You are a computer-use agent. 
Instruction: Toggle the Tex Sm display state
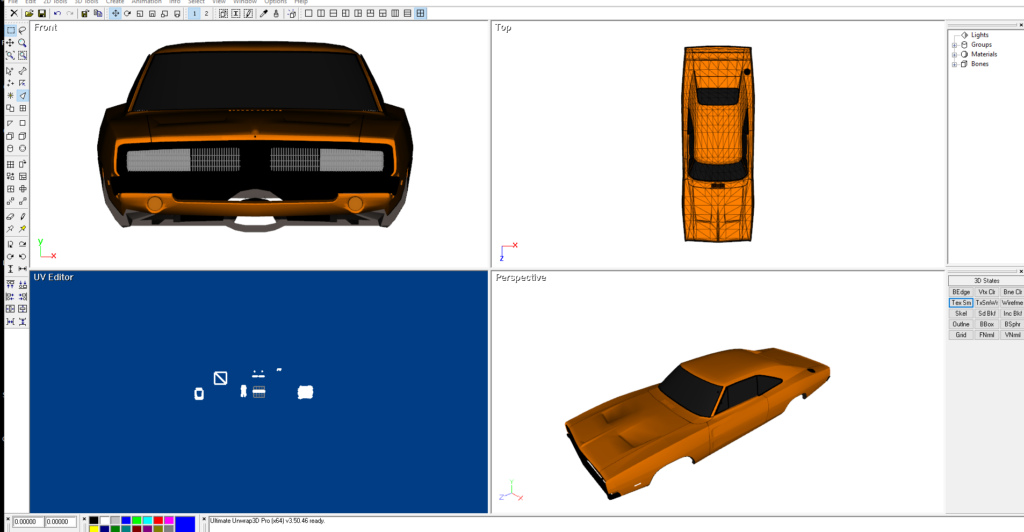click(x=960, y=302)
